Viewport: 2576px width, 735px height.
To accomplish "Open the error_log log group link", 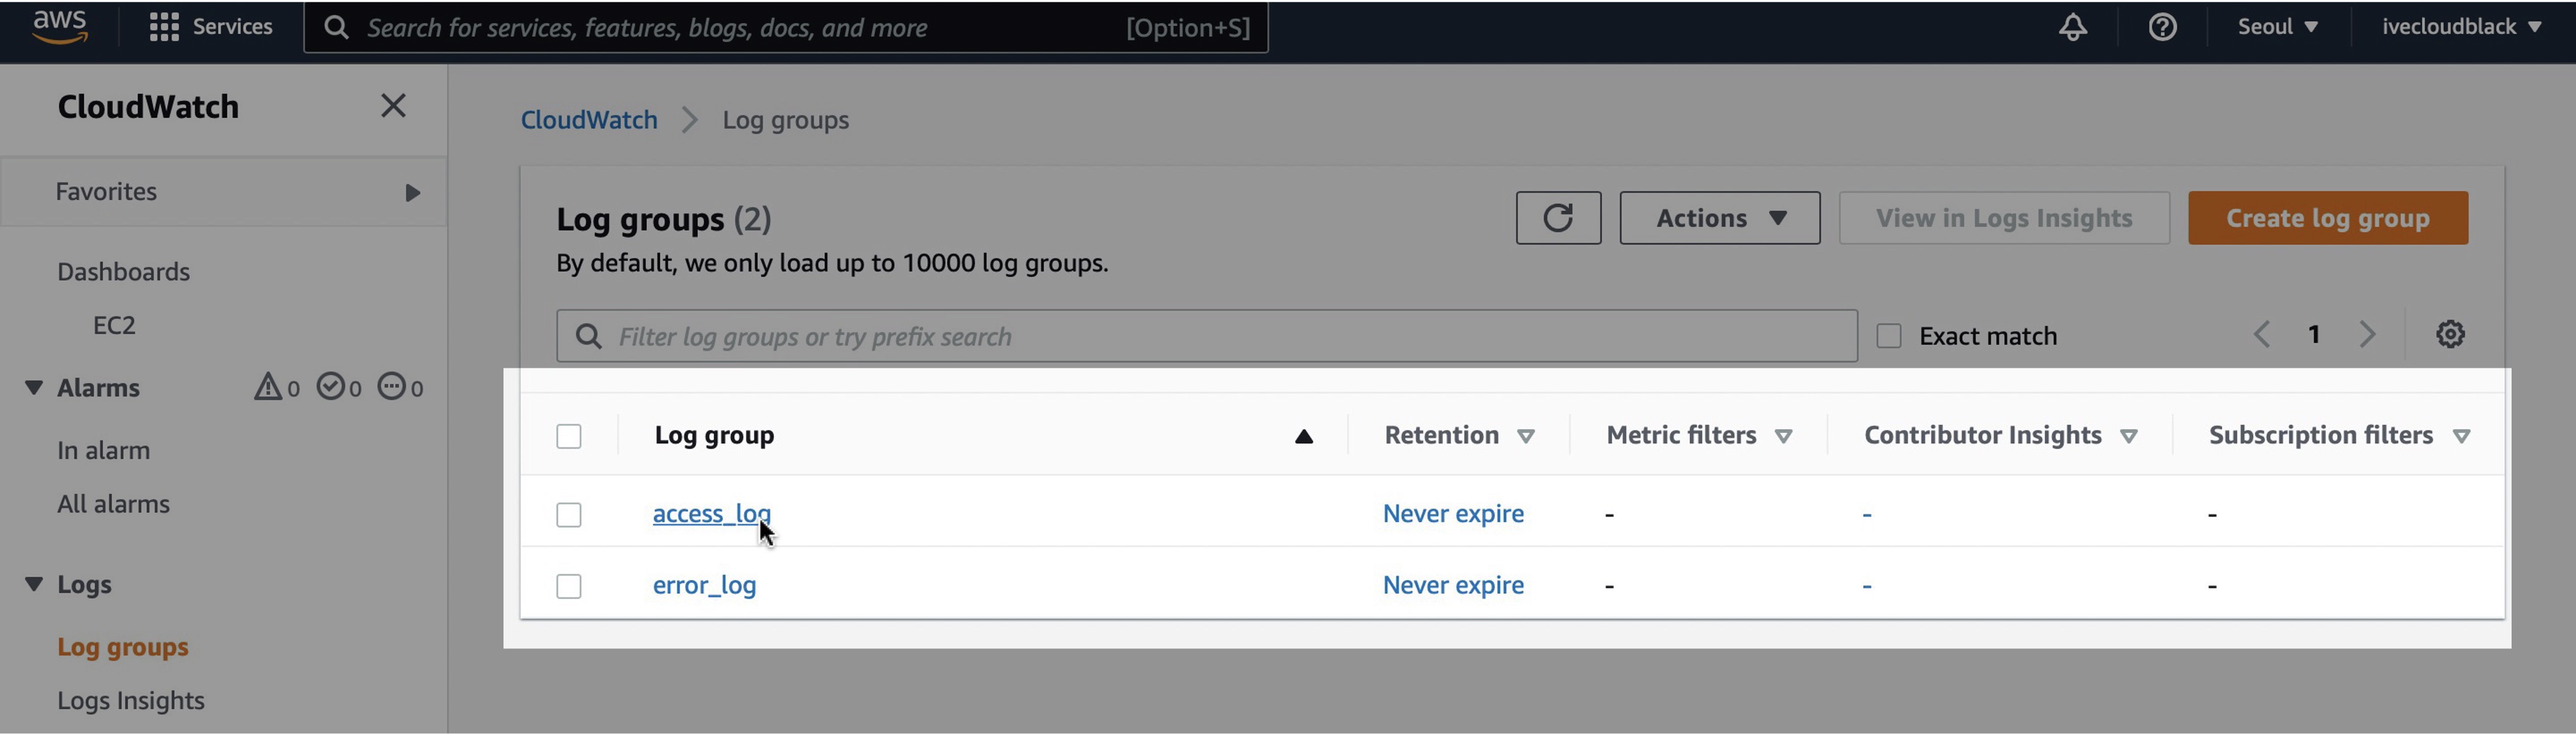I will (x=704, y=585).
